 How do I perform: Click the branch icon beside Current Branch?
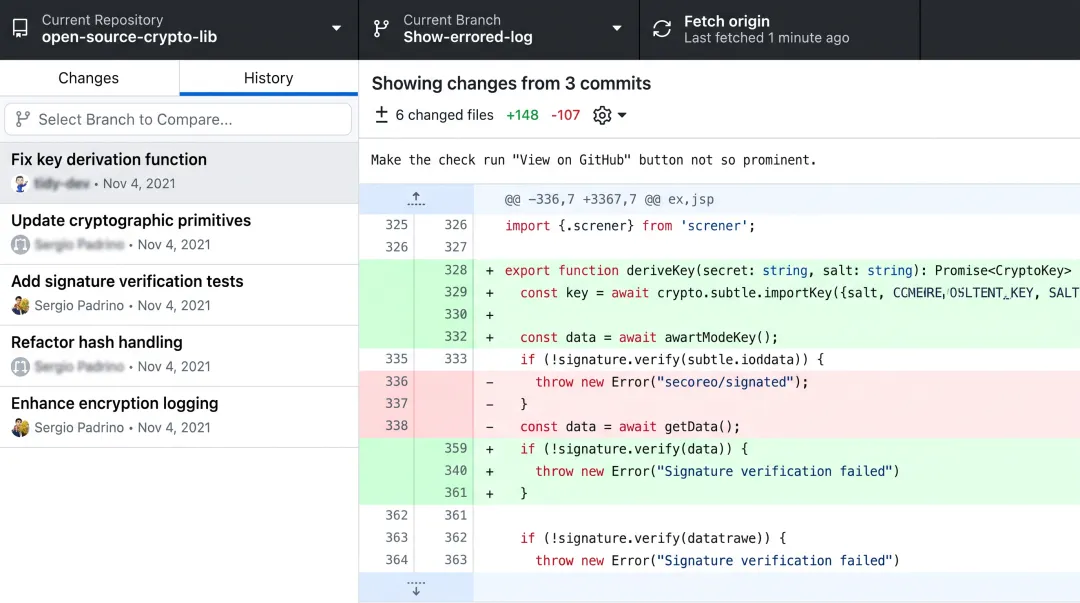tap(381, 28)
